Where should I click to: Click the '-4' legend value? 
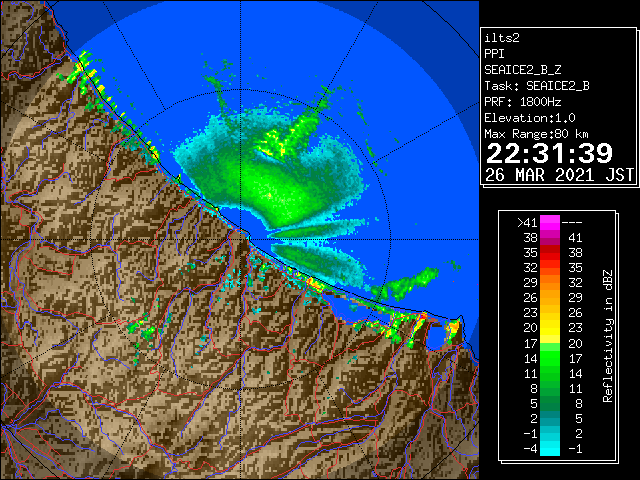point(530,449)
